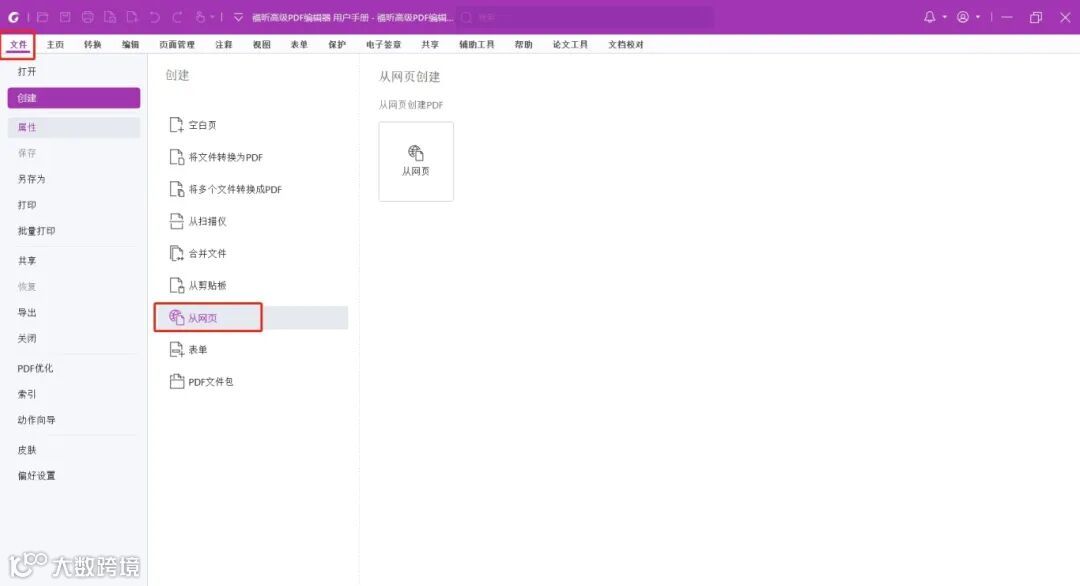The width and height of the screenshot is (1080, 586).
Task: Switch to the 表单 tab
Action: point(299,45)
